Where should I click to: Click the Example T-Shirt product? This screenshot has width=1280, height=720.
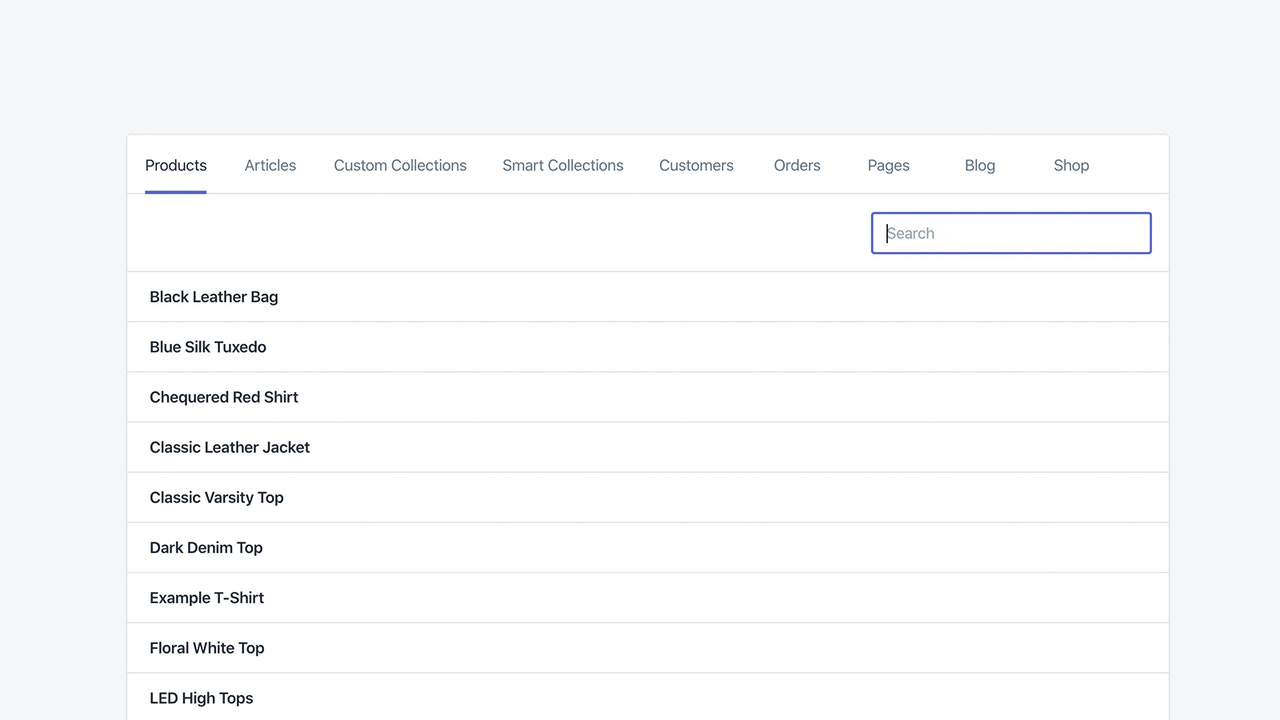coord(206,597)
